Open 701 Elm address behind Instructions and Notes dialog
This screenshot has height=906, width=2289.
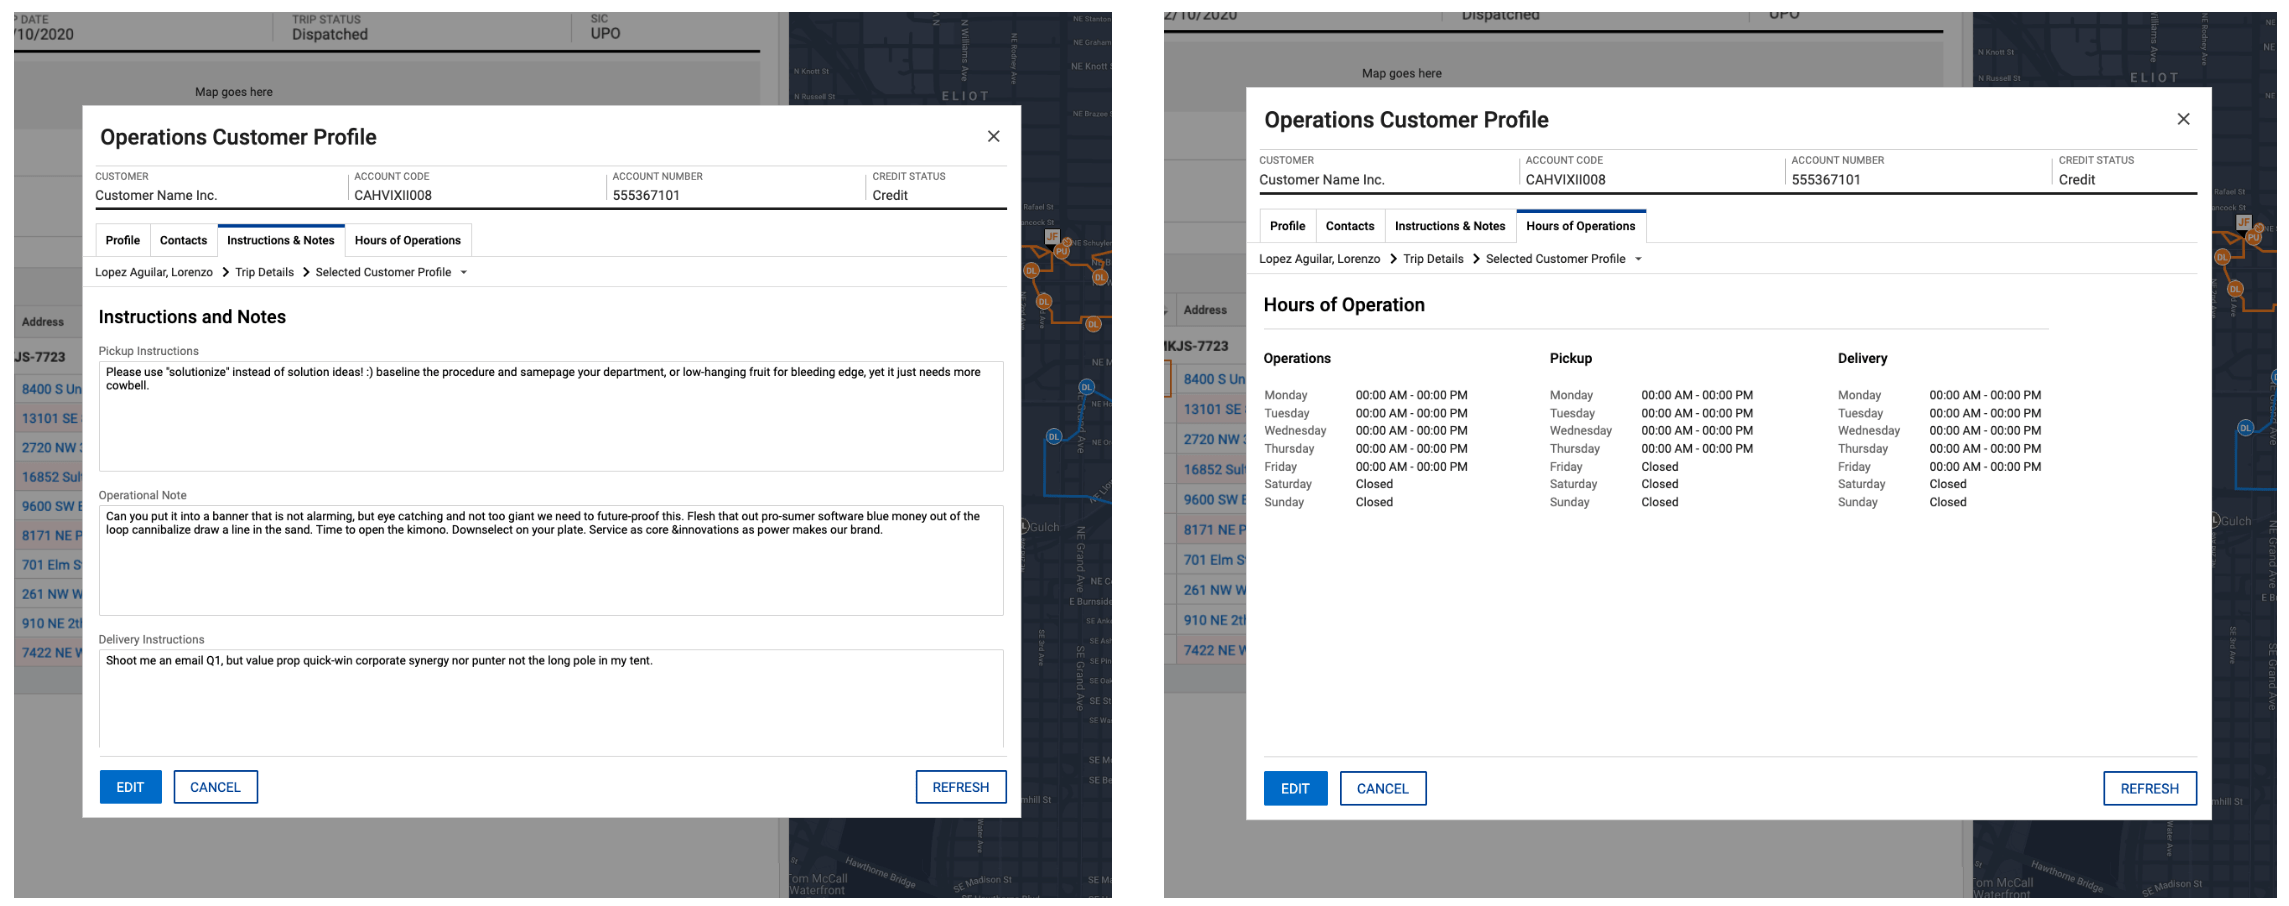(x=52, y=565)
